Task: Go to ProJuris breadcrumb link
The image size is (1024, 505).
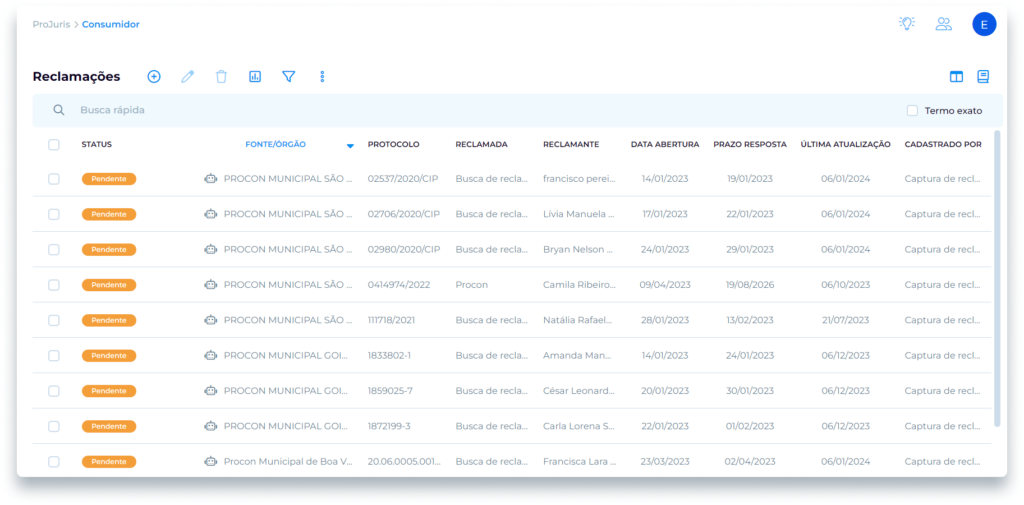Action: 51,24
